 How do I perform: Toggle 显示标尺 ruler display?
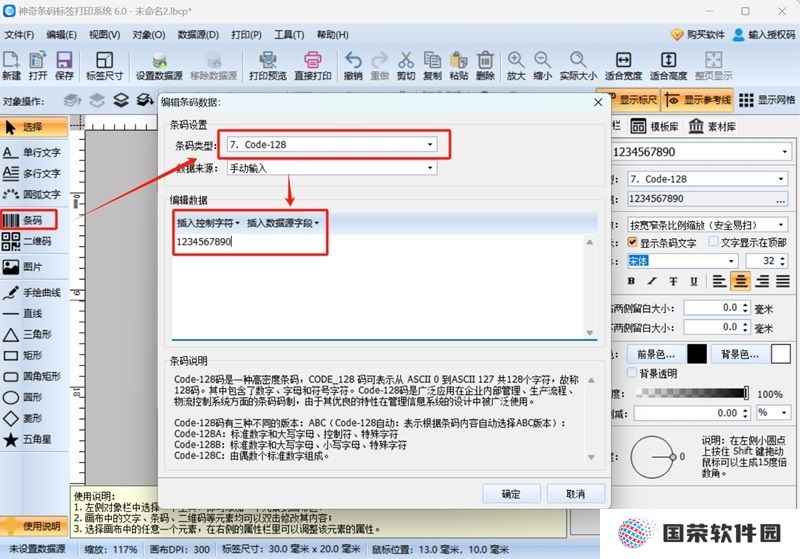coord(630,99)
